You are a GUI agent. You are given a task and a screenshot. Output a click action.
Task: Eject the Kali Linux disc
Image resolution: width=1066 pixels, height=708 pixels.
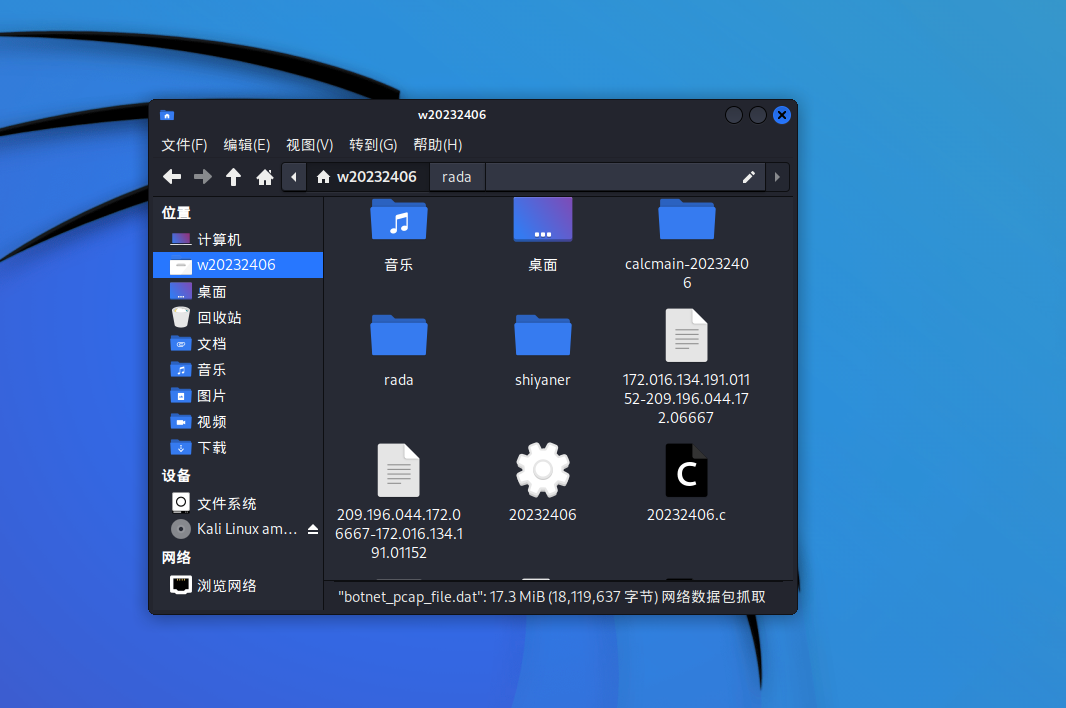click(x=313, y=529)
